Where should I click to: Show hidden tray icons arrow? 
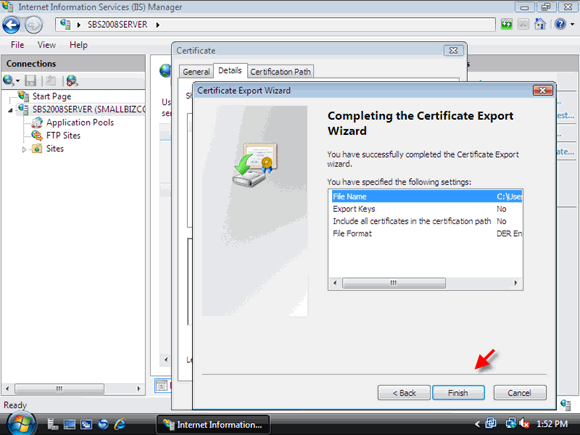(477, 424)
